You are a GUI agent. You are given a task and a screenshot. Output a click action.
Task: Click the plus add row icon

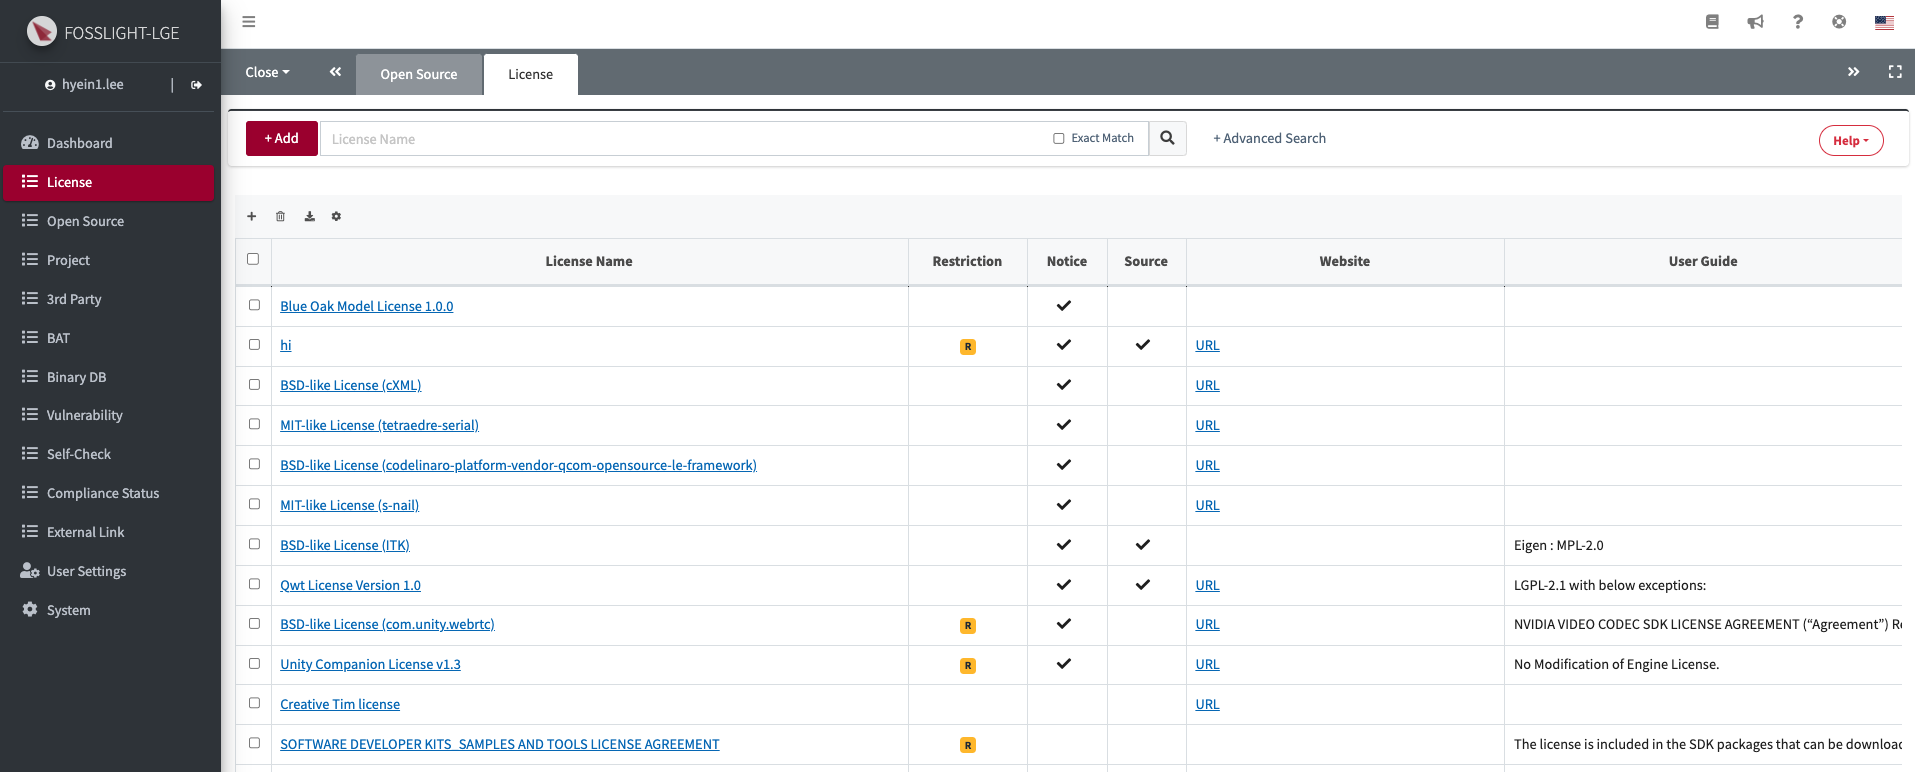point(252,216)
